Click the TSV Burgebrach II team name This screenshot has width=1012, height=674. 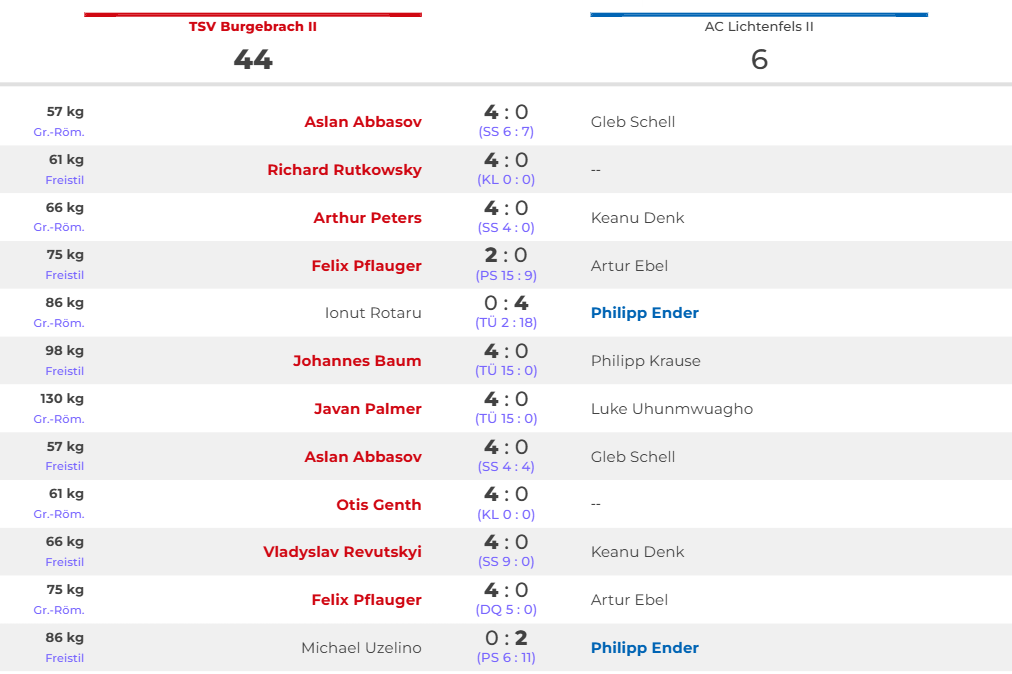(x=252, y=27)
